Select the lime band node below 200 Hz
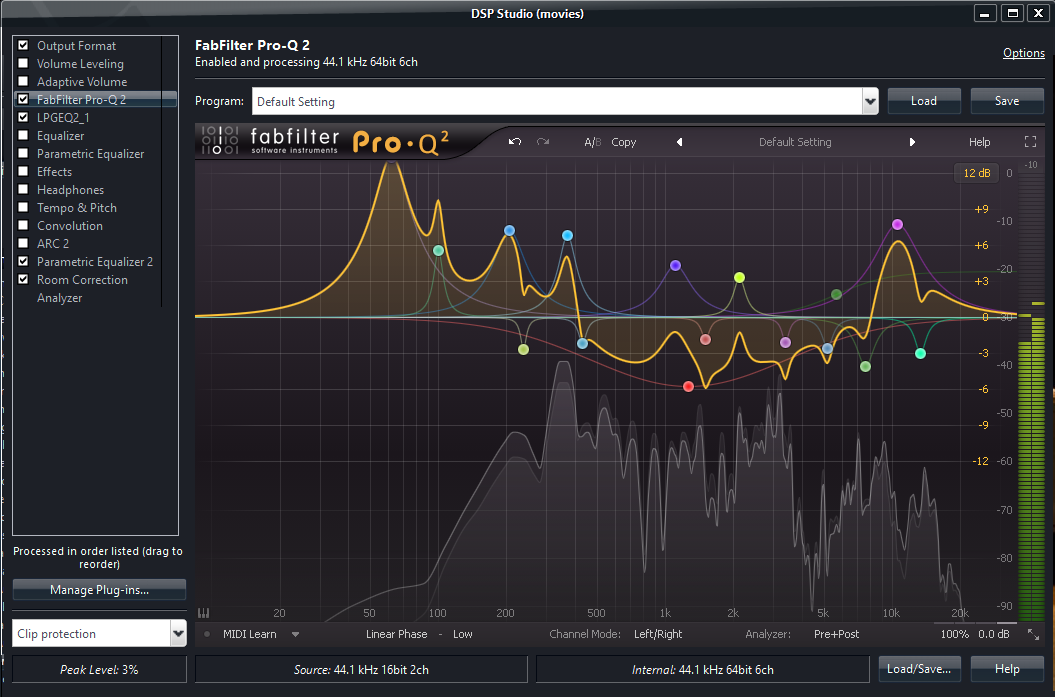The image size is (1055, 697). pyautogui.click(x=523, y=349)
